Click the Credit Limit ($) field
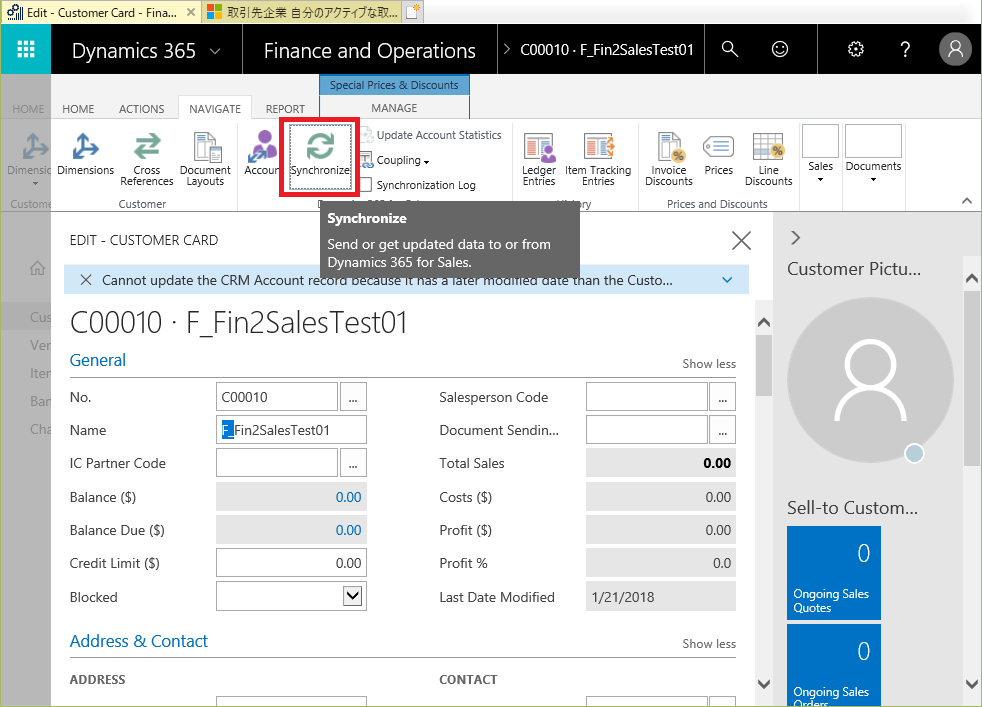982x707 pixels. click(x=291, y=563)
